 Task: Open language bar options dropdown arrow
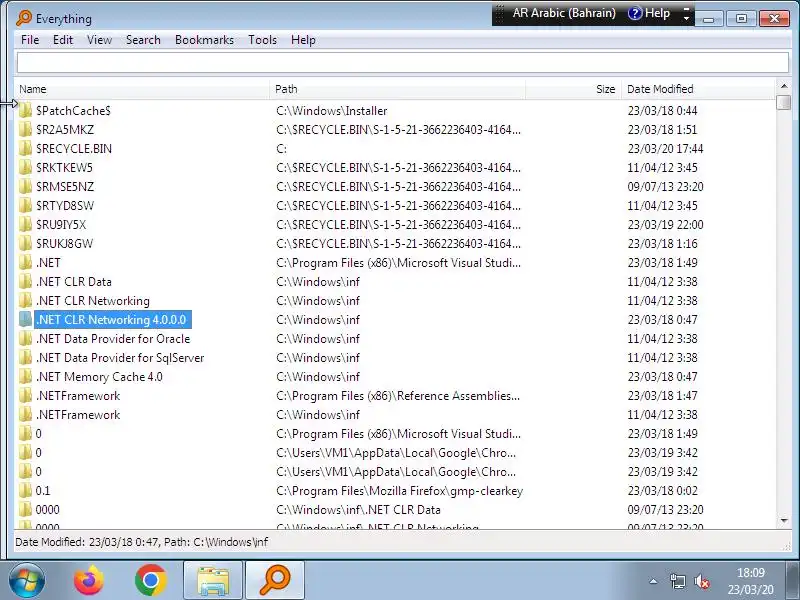(x=686, y=18)
